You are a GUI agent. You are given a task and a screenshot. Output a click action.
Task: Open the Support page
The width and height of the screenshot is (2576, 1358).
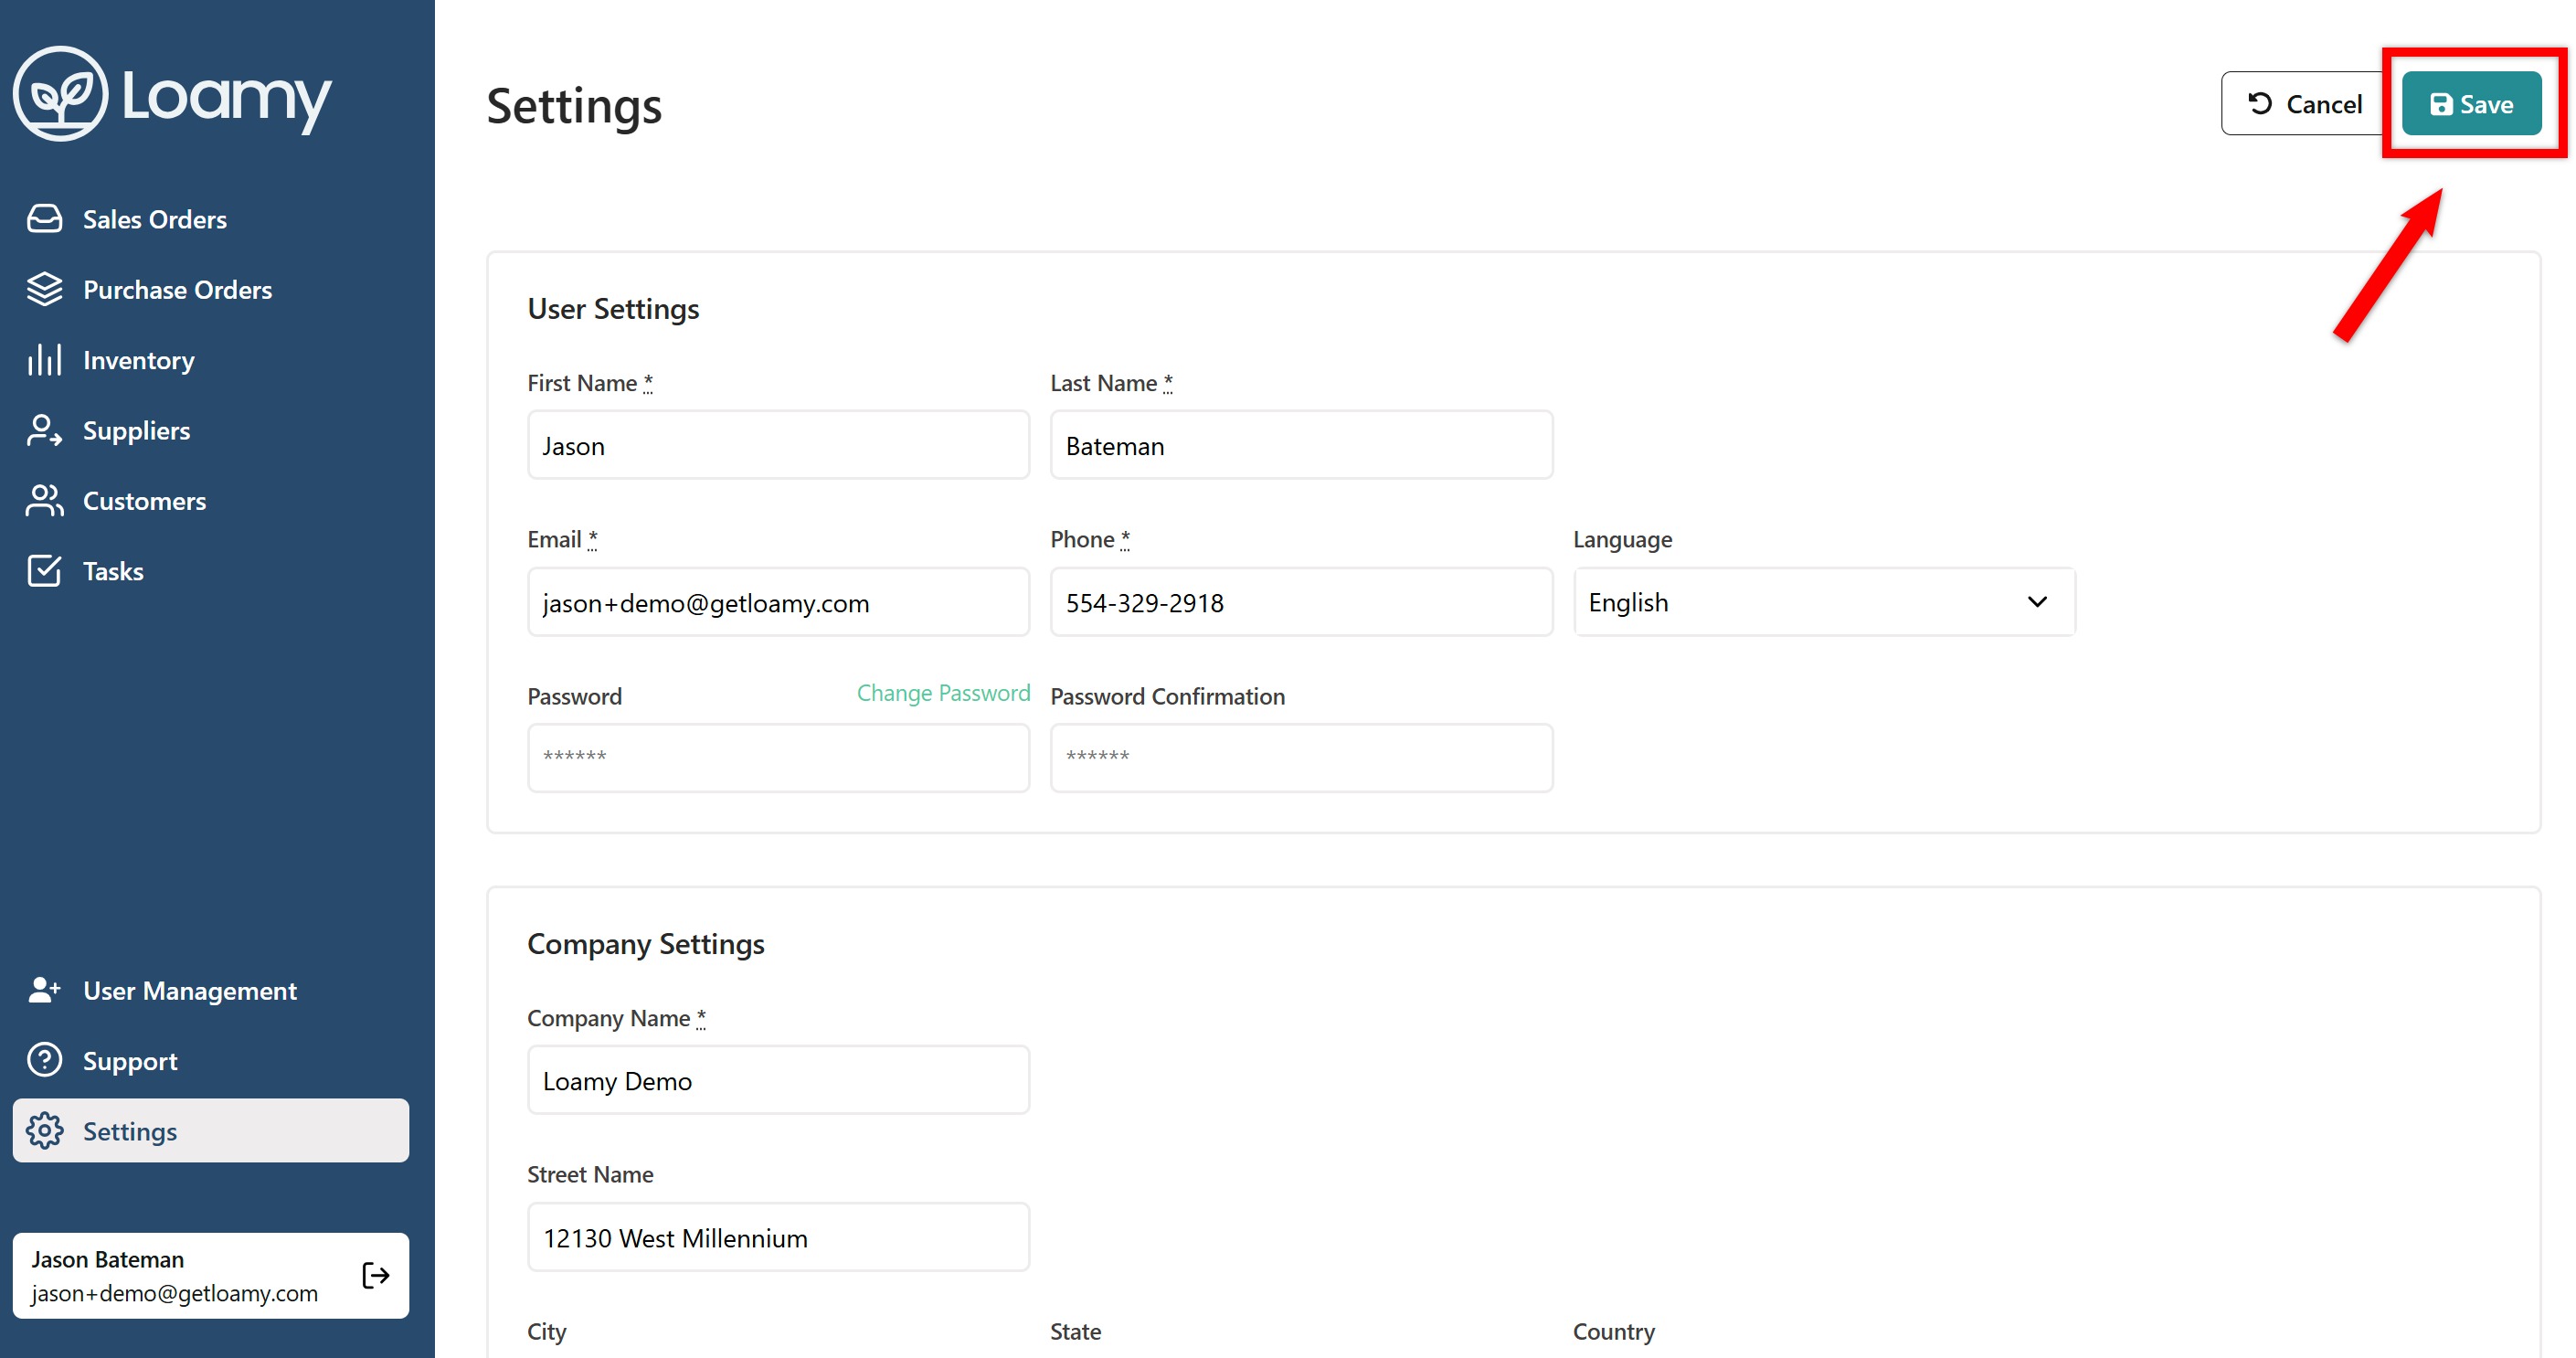click(211, 1060)
